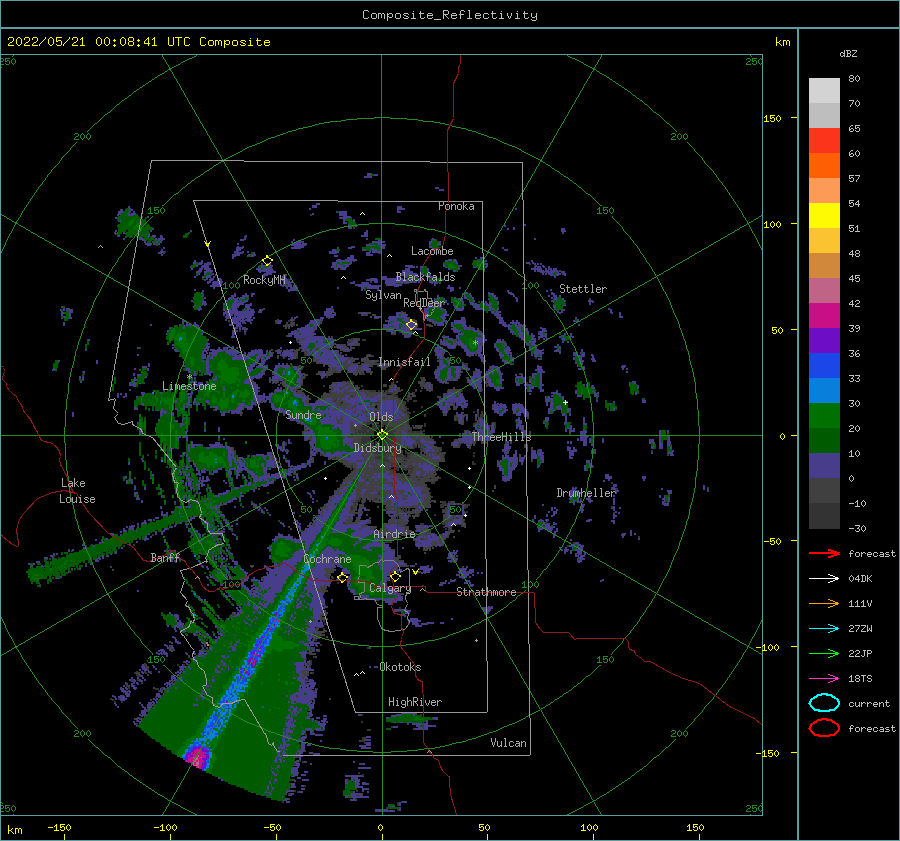Click the Vulcan city label
This screenshot has height=841, width=900.
pyautogui.click(x=508, y=743)
